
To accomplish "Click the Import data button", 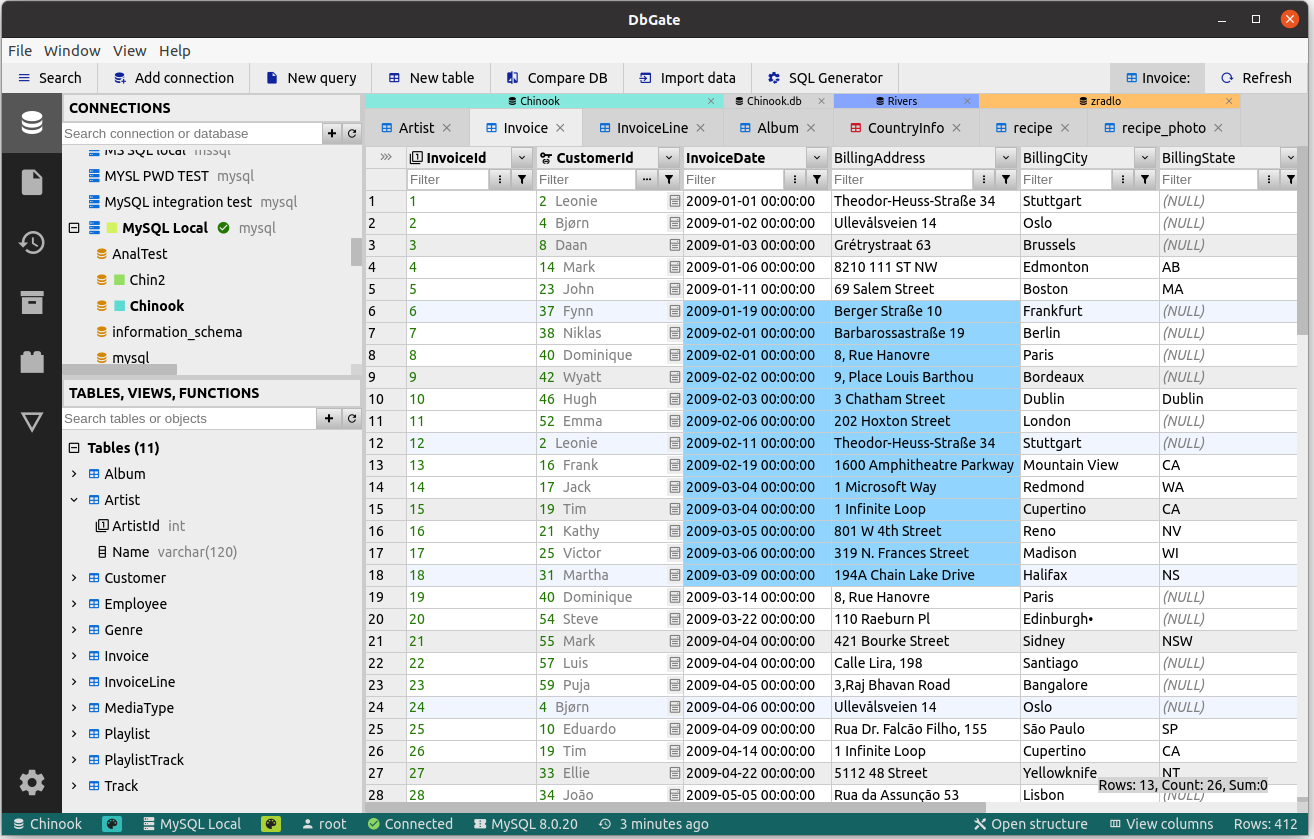I will tap(688, 78).
